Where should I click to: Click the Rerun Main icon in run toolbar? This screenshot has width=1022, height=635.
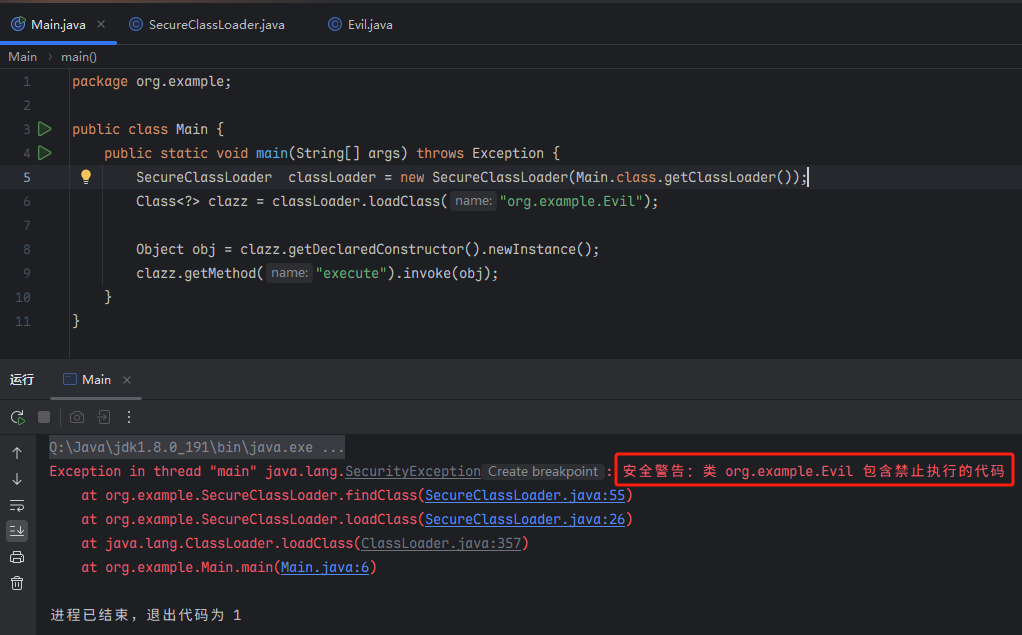point(17,417)
